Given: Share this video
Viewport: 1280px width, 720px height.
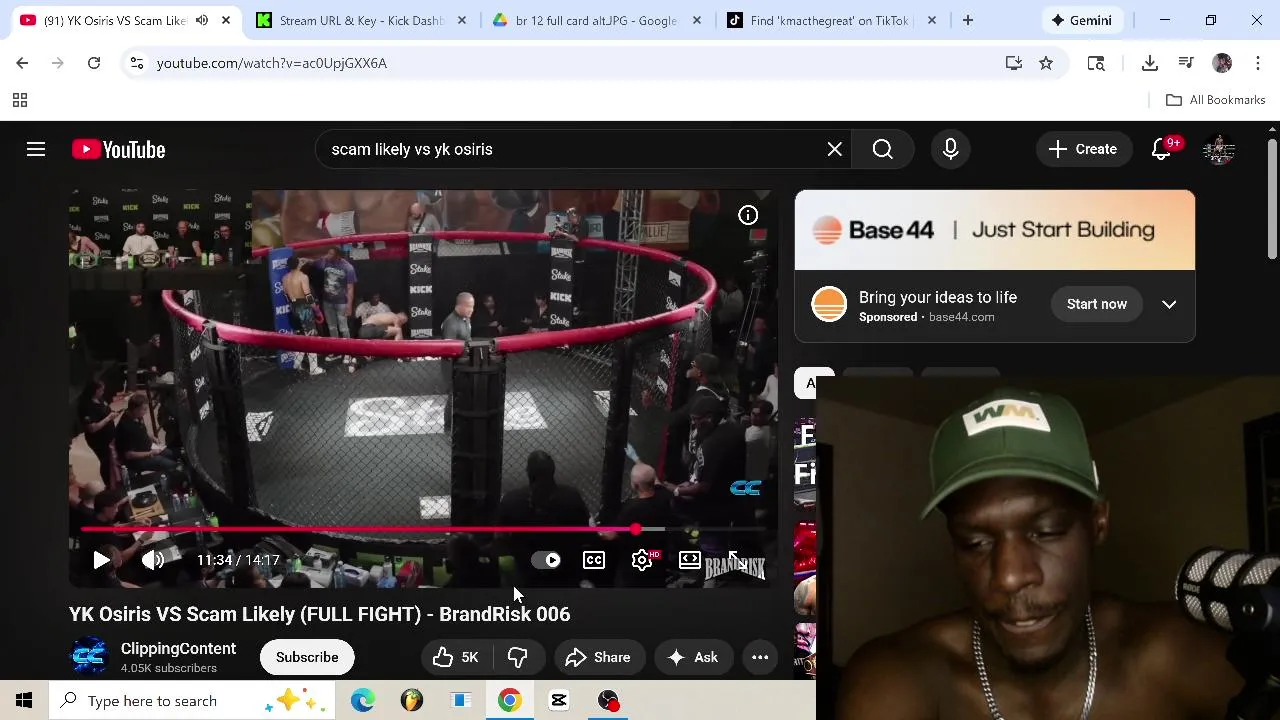Looking at the screenshot, I should tap(598, 657).
